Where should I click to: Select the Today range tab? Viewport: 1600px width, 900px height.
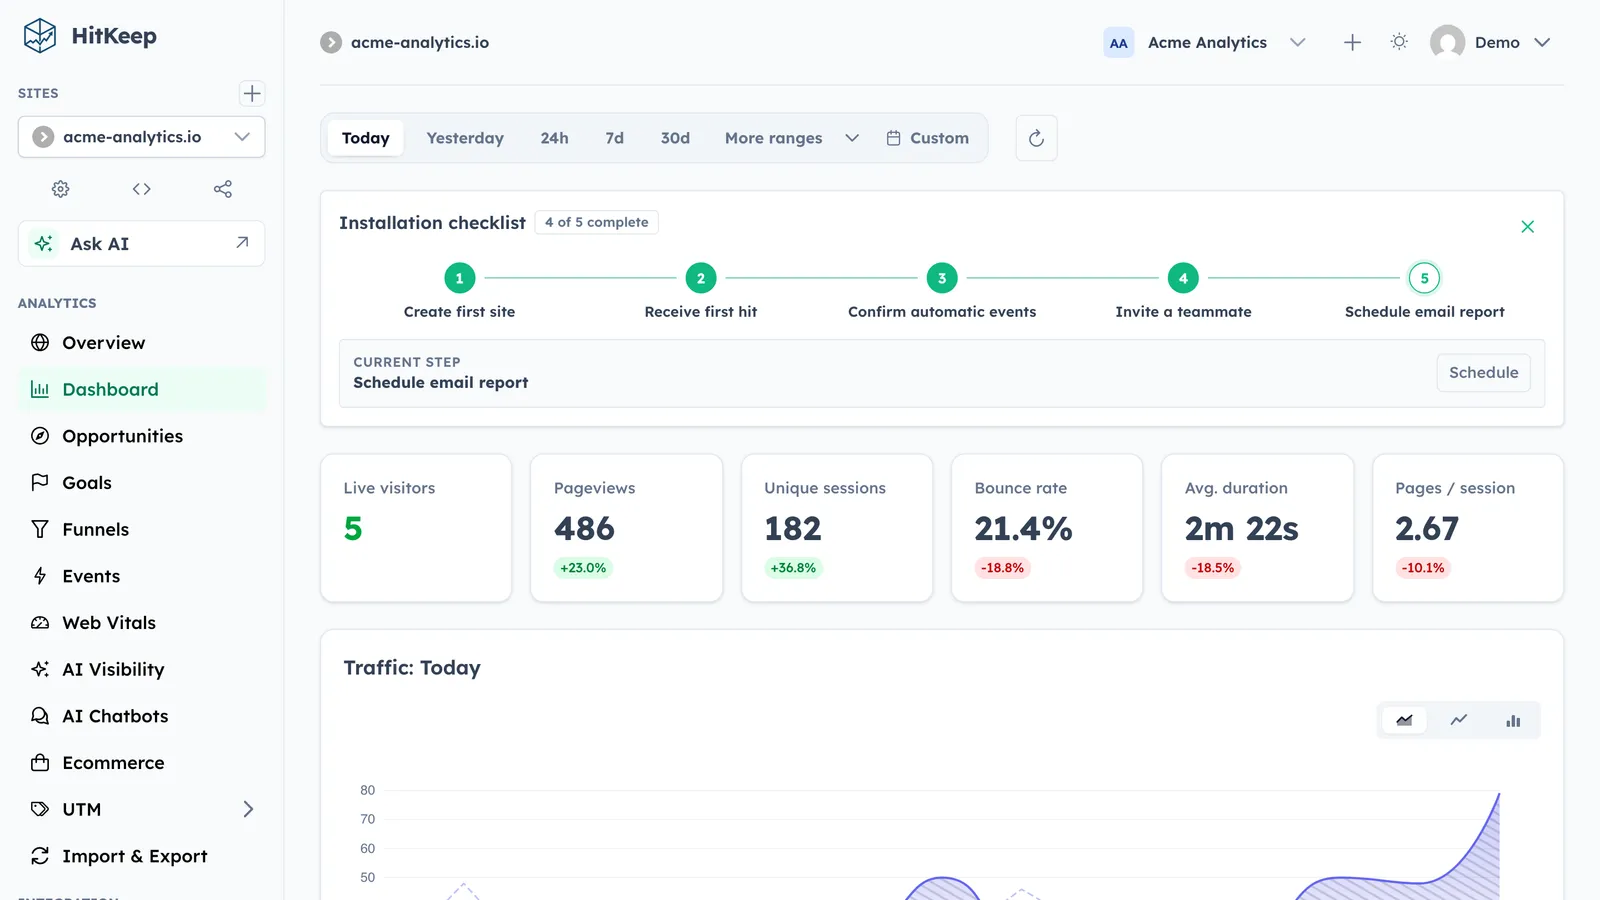coord(366,138)
